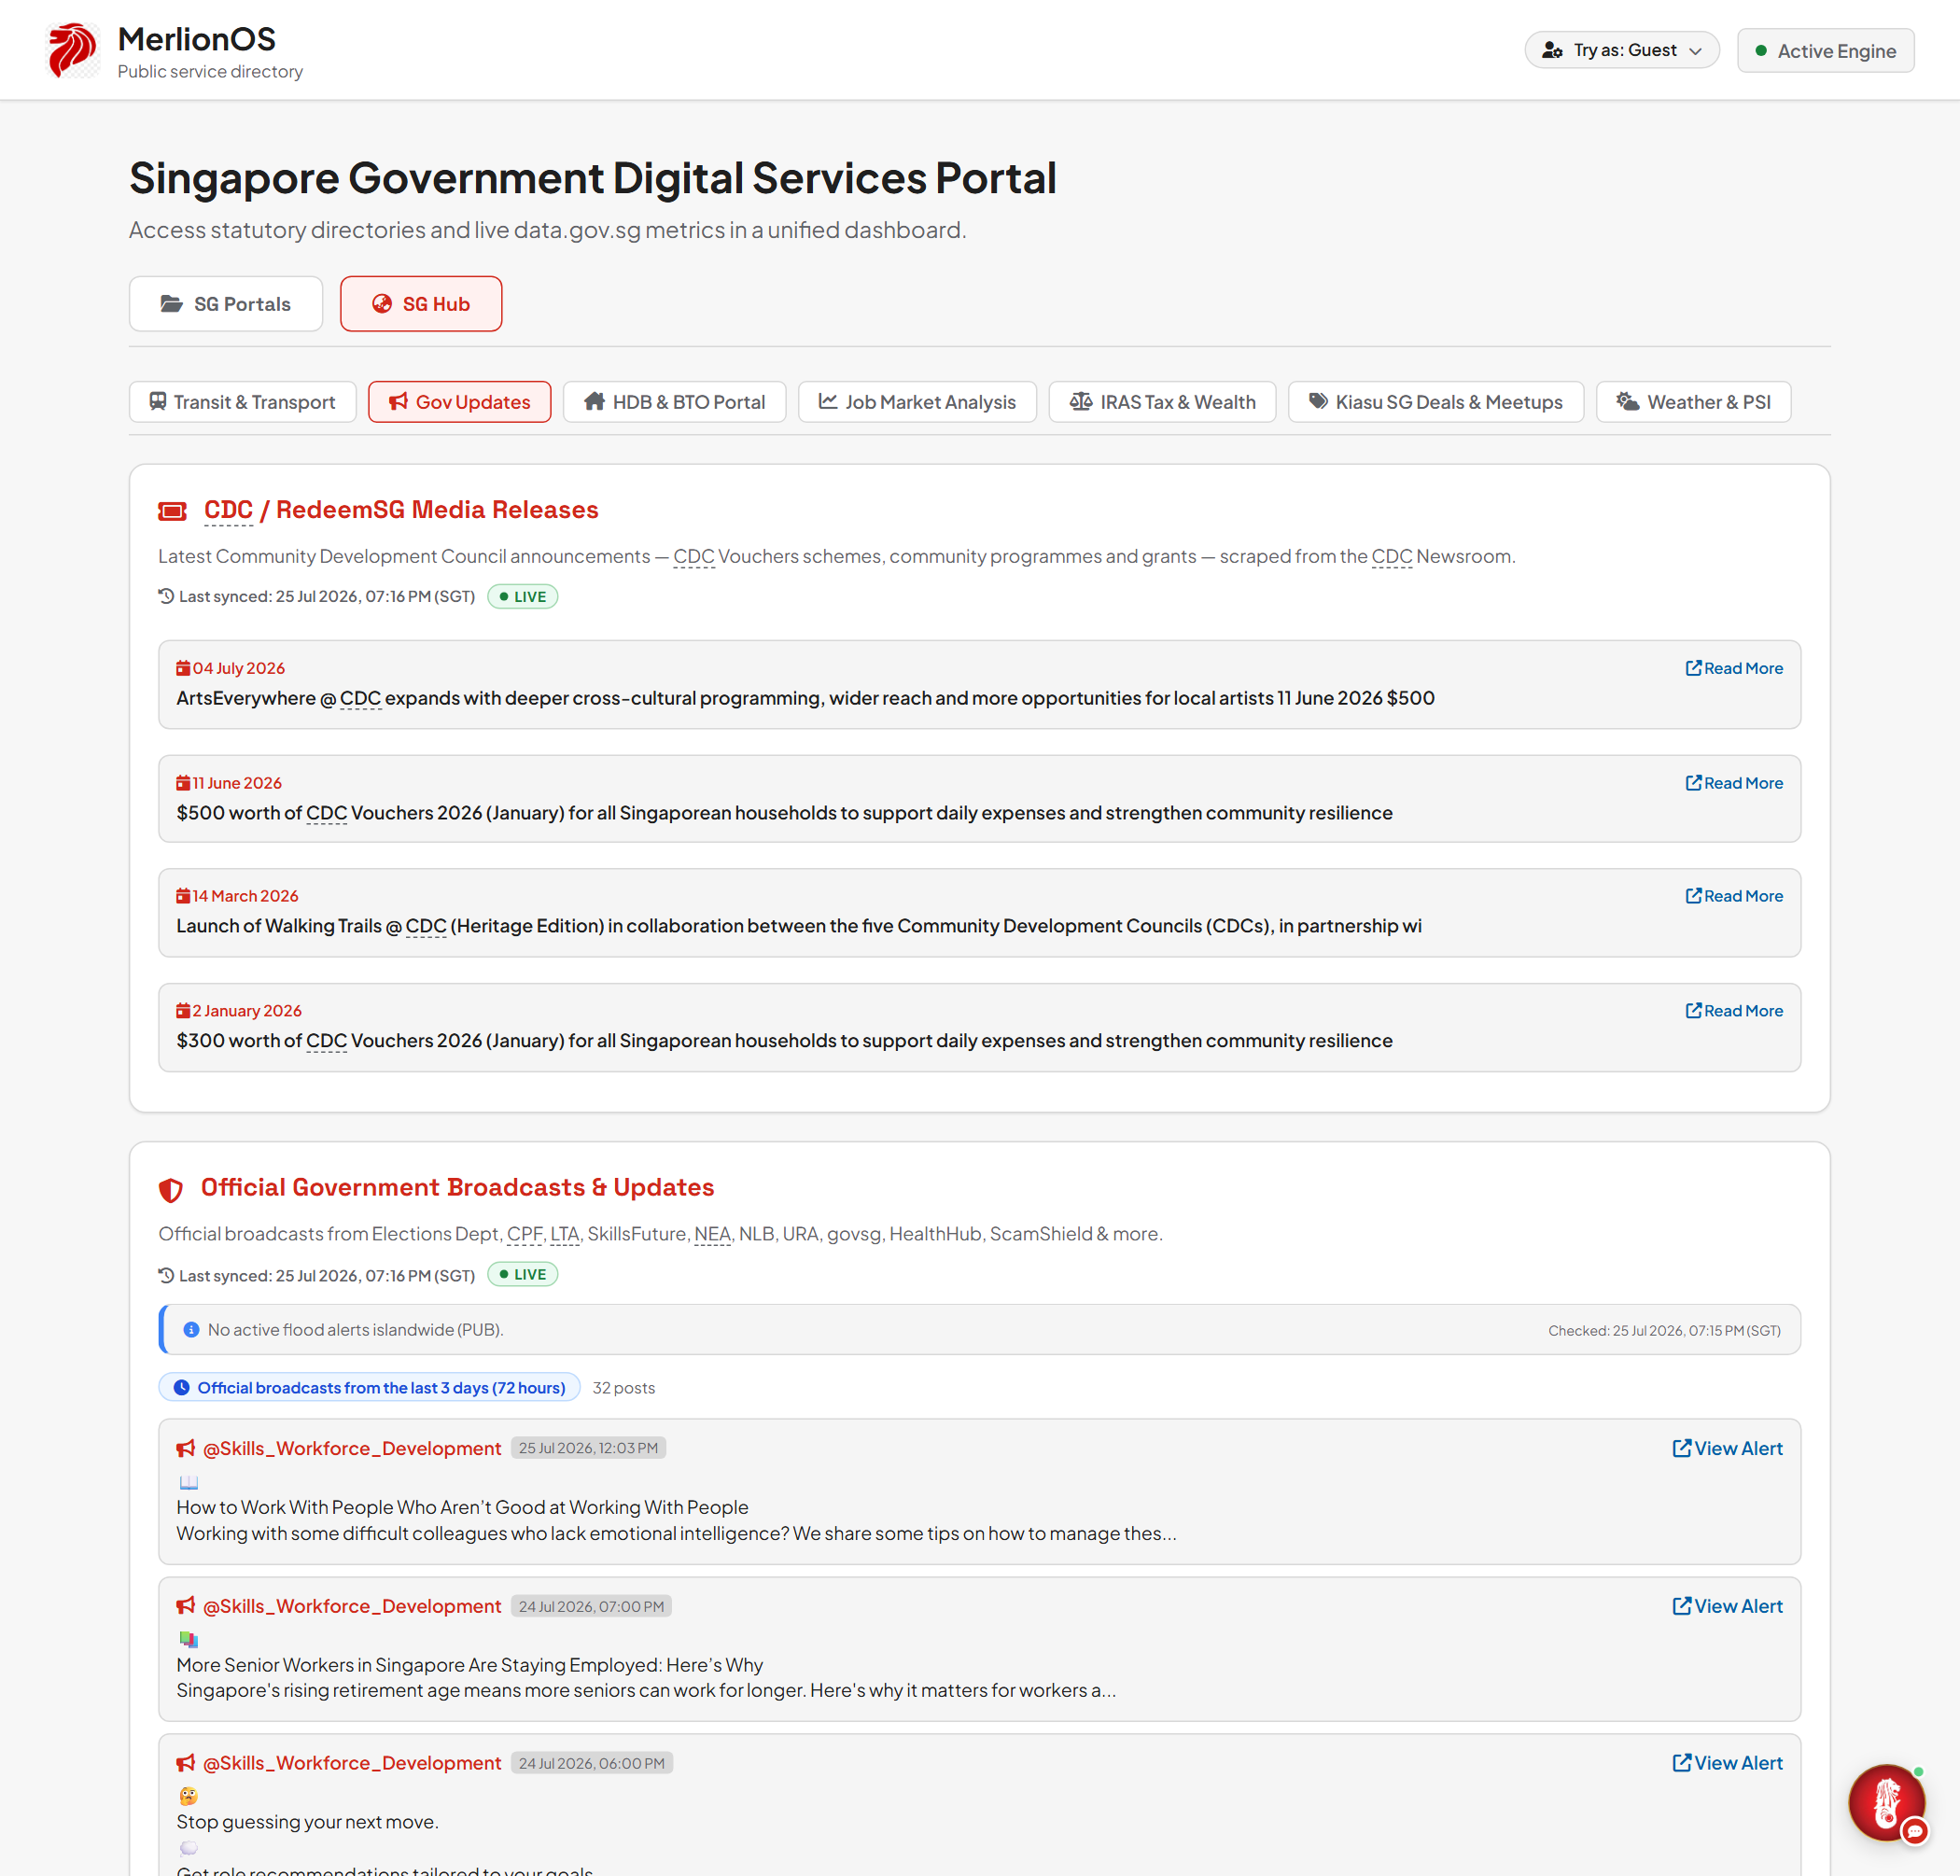This screenshot has width=1960, height=1876.
Task: Open the Weather & PSI tab
Action: click(x=1693, y=402)
